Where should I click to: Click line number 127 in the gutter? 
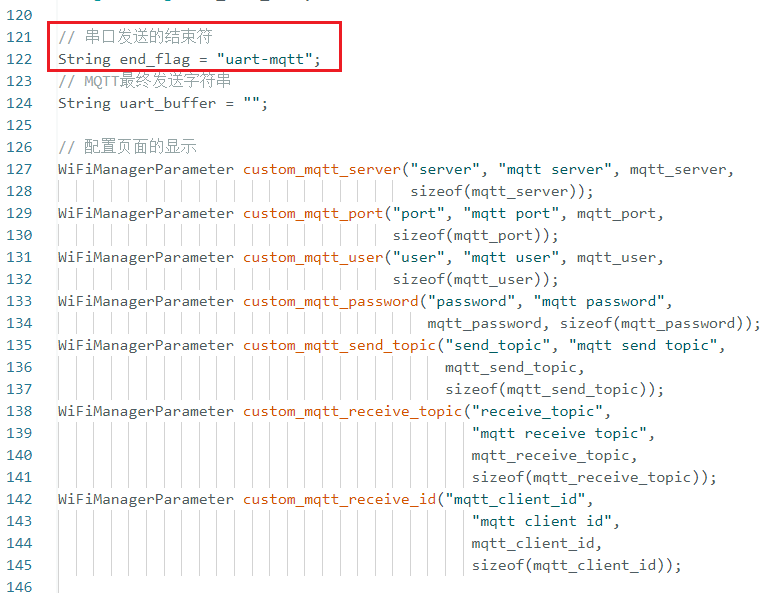(x=19, y=169)
